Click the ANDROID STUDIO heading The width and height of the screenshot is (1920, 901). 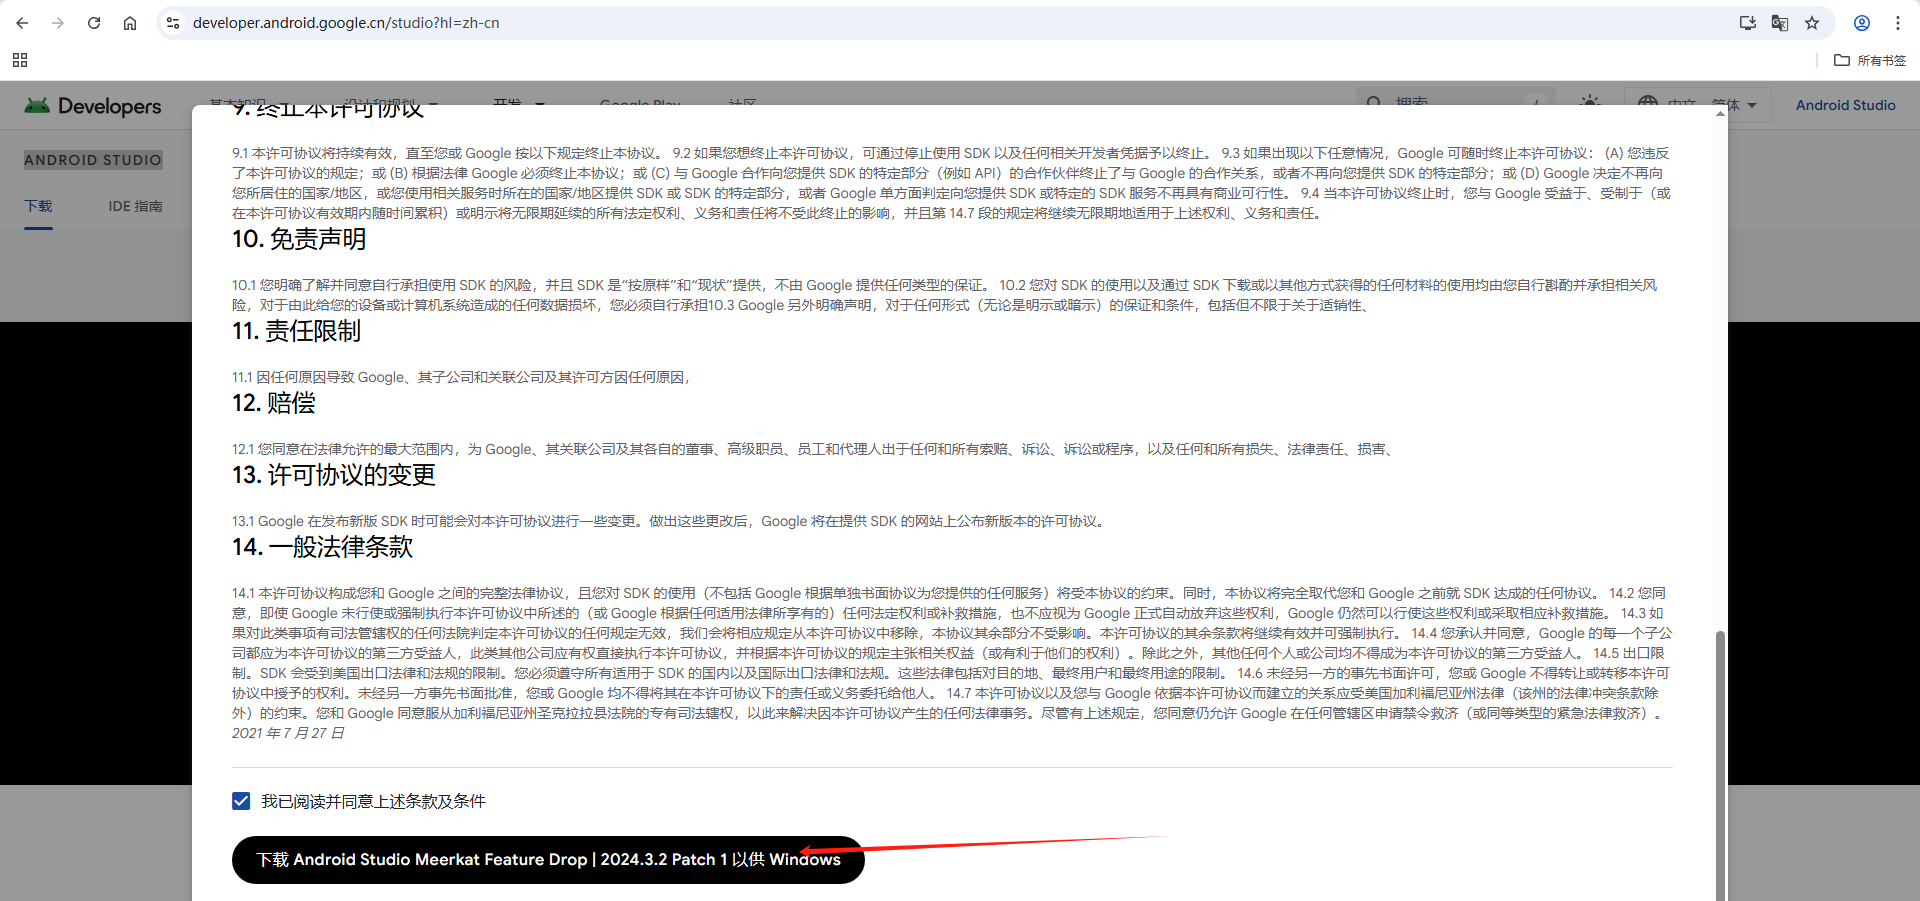tap(93, 160)
